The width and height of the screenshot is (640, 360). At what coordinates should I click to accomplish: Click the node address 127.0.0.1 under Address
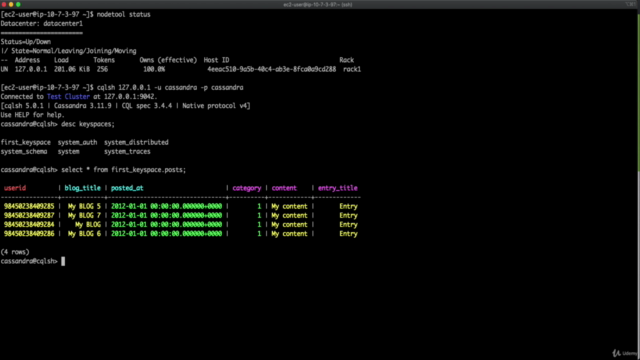click(x=31, y=69)
